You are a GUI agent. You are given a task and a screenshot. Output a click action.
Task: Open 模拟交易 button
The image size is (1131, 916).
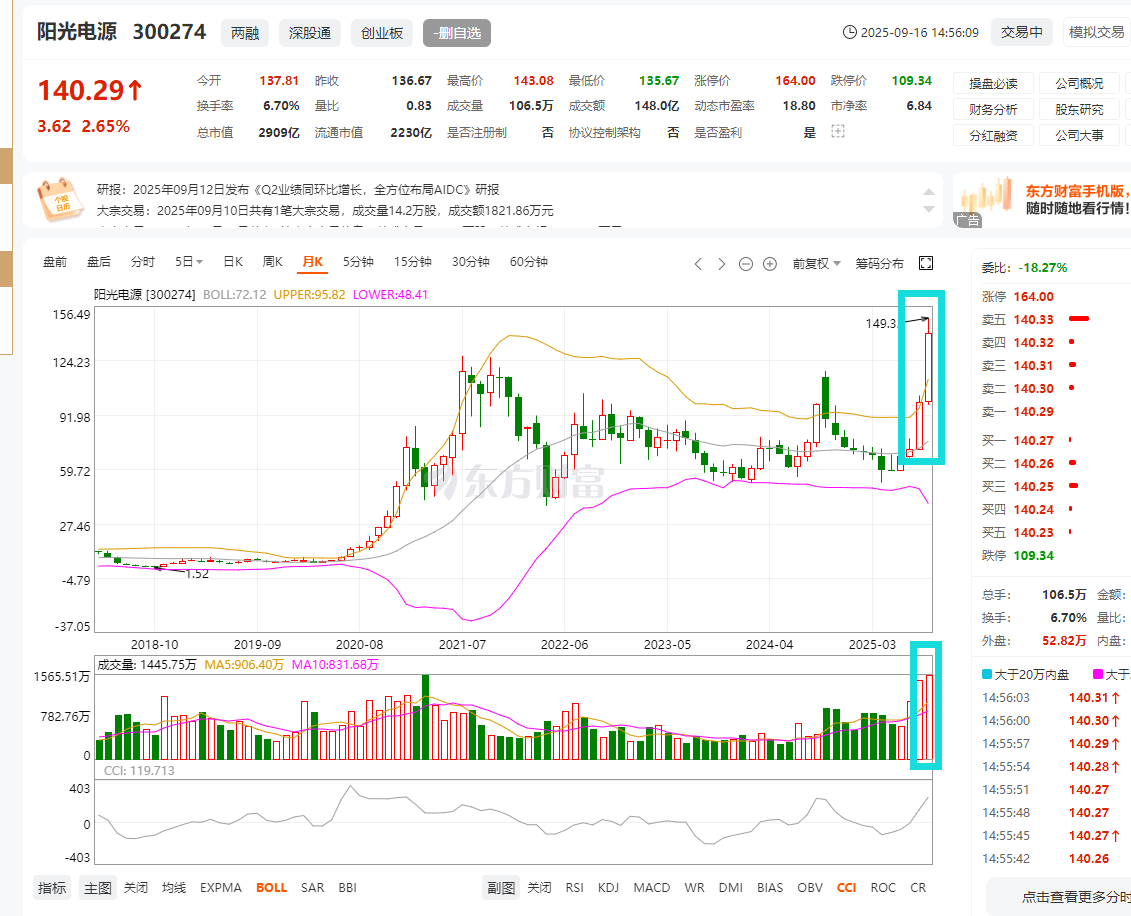point(1096,32)
